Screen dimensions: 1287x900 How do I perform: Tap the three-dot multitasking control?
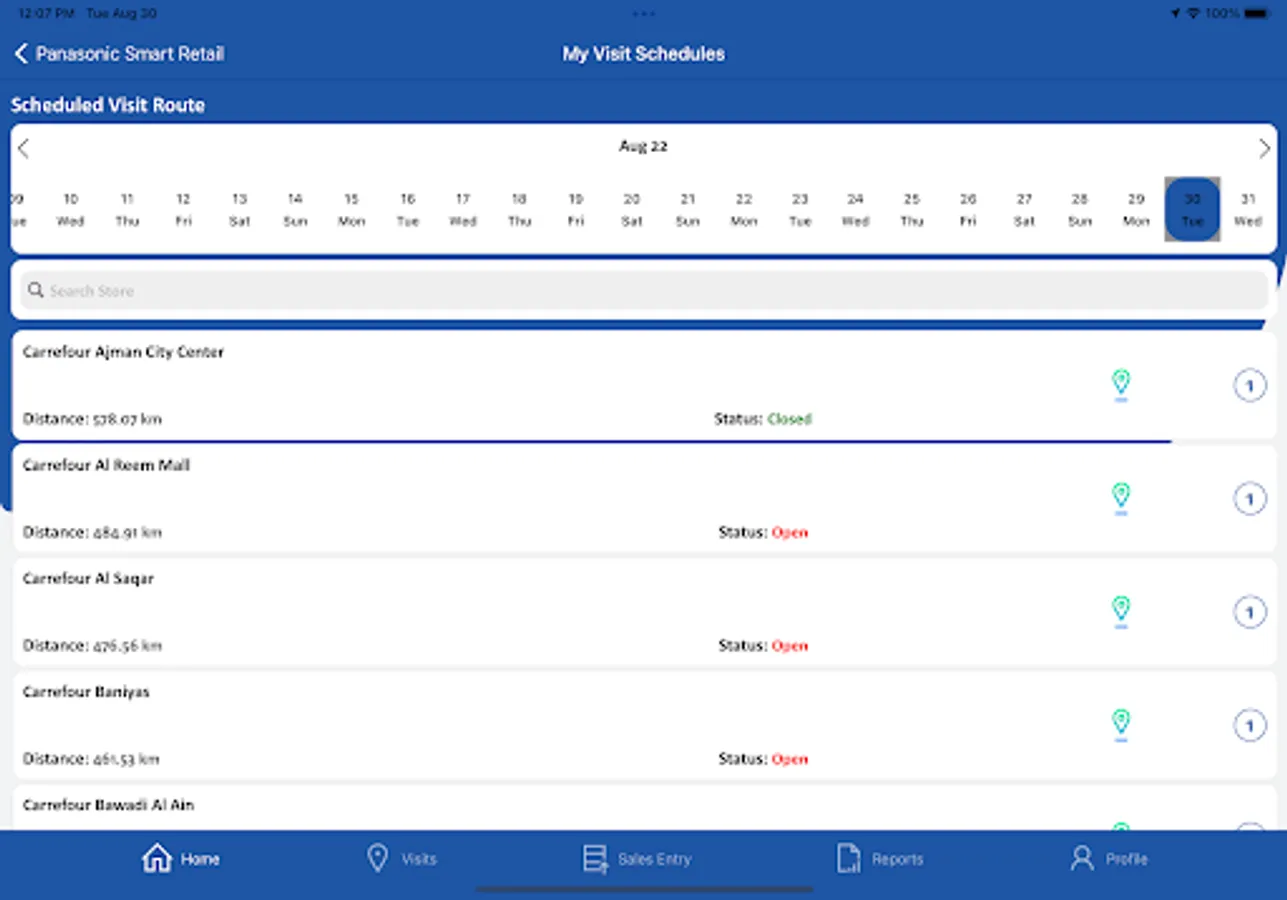[644, 14]
